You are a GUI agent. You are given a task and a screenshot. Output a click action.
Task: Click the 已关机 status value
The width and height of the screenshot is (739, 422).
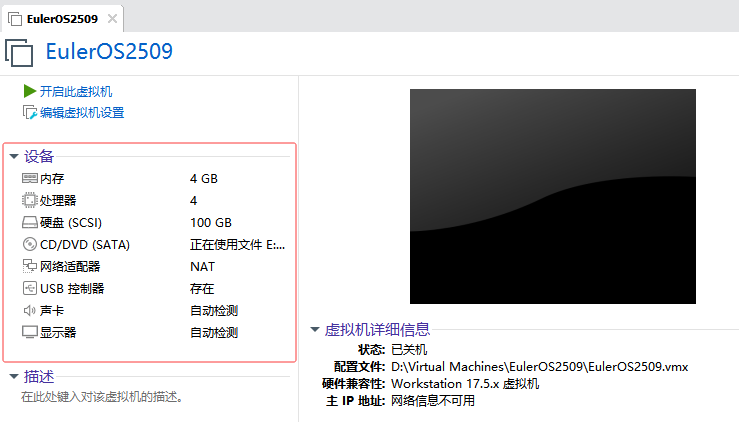pyautogui.click(x=409, y=350)
